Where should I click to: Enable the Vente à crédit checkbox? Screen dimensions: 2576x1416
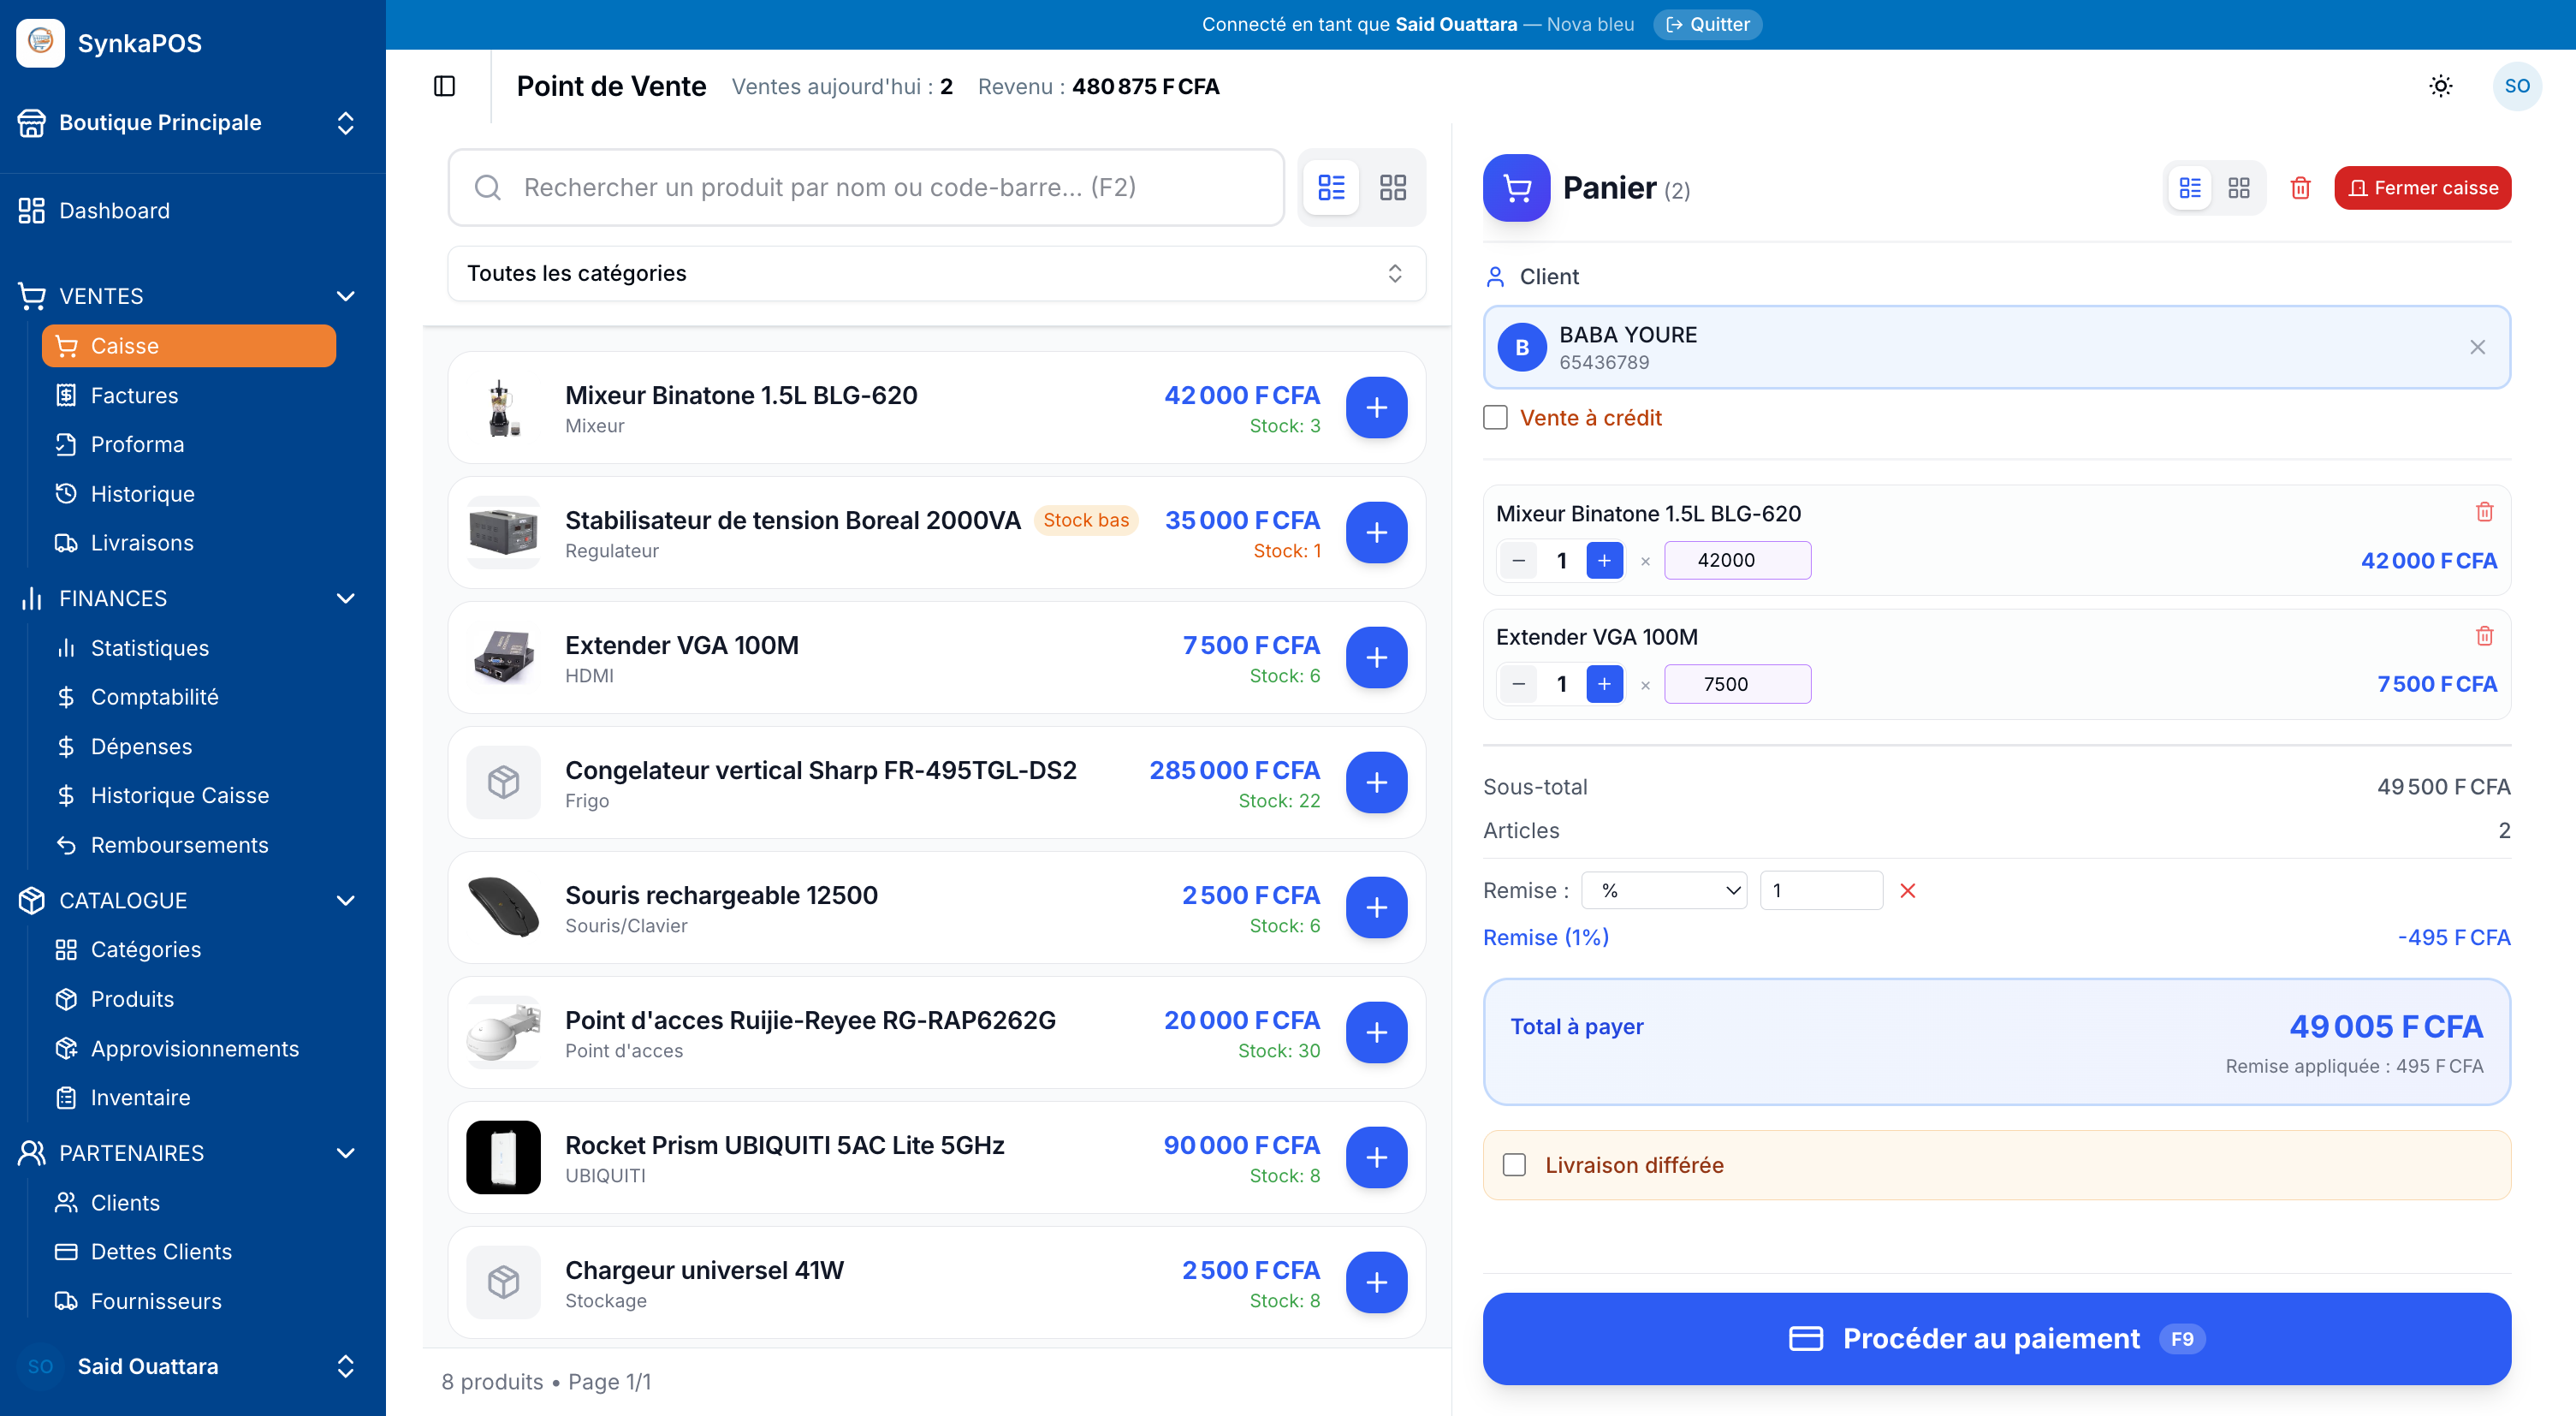coord(1495,417)
